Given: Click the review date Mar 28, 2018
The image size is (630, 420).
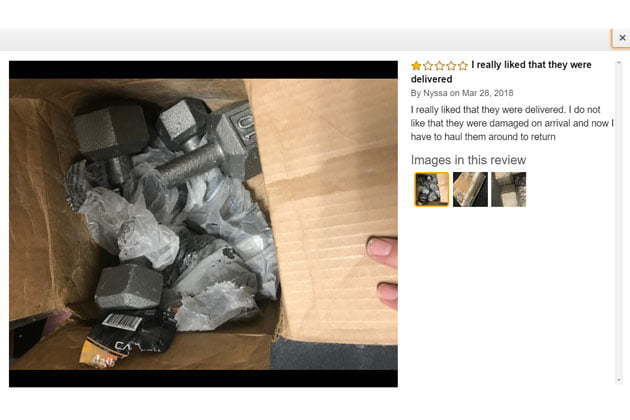Looking at the screenshot, I should point(487,93).
